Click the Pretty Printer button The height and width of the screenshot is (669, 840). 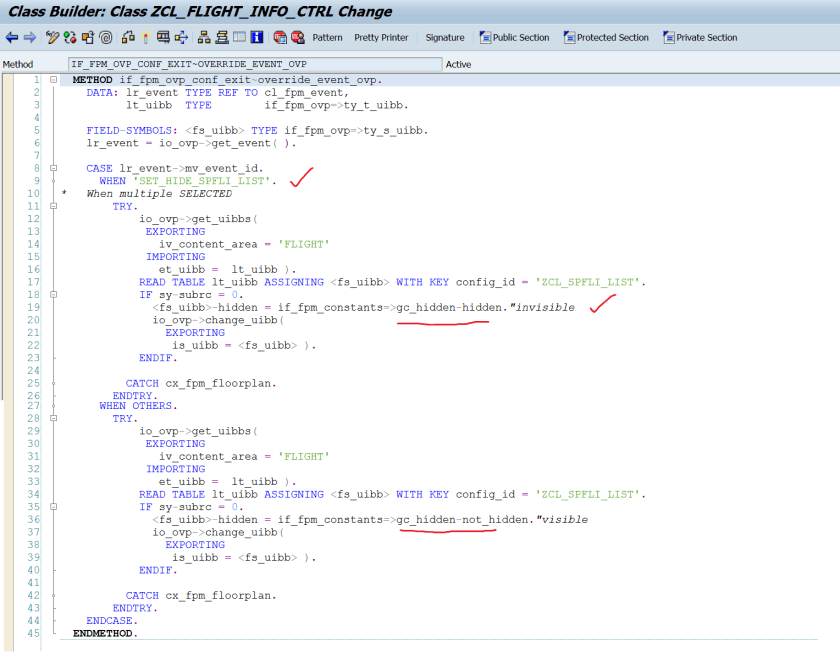pos(381,38)
